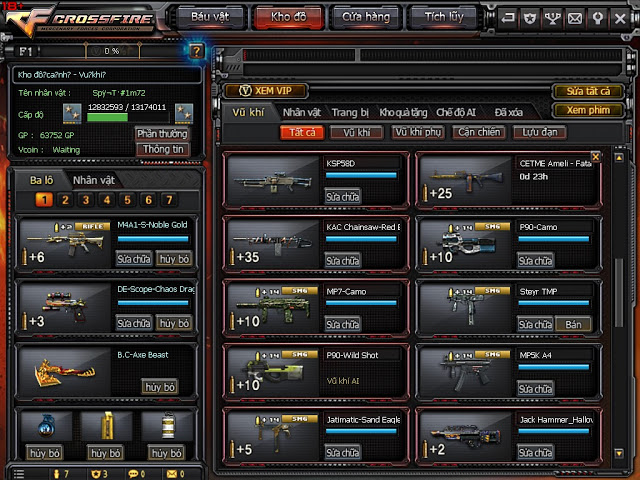The width and height of the screenshot is (640, 480).
Task: Select the Jack Hammer_Halloween shotgun icon
Action: [466, 436]
